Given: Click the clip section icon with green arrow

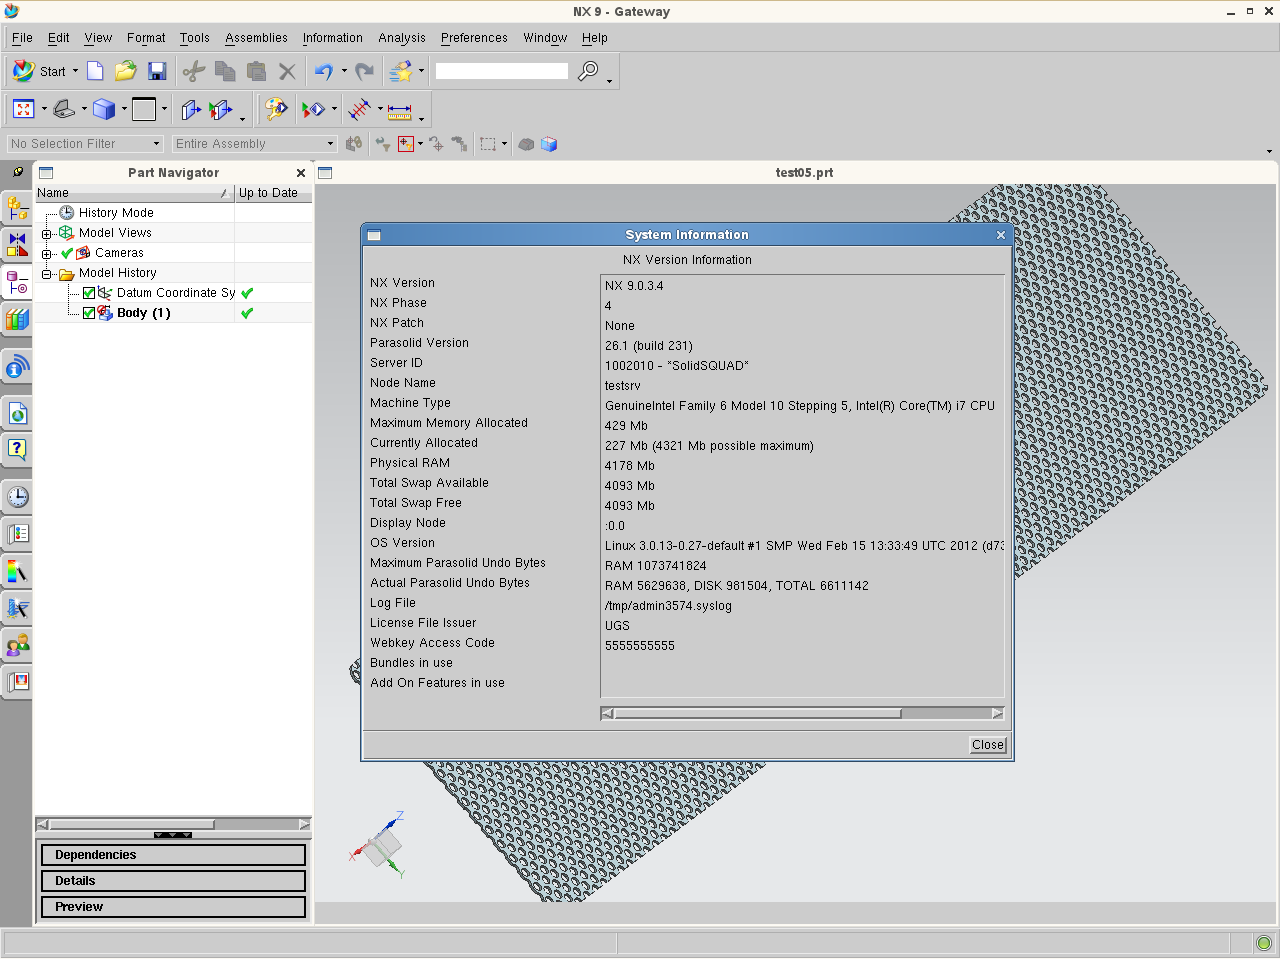Looking at the screenshot, I should (x=220, y=109).
